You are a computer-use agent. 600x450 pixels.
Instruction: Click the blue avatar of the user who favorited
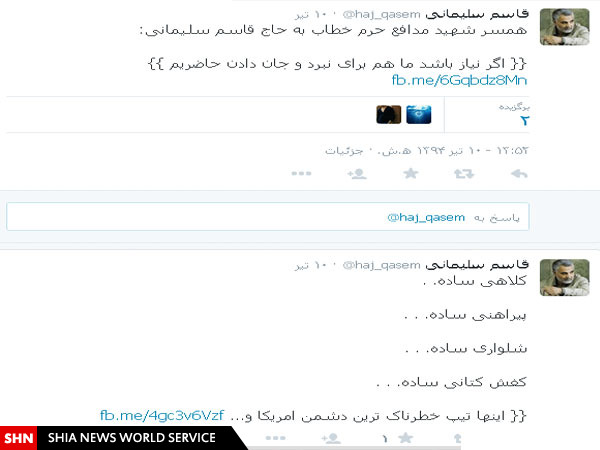(x=419, y=114)
